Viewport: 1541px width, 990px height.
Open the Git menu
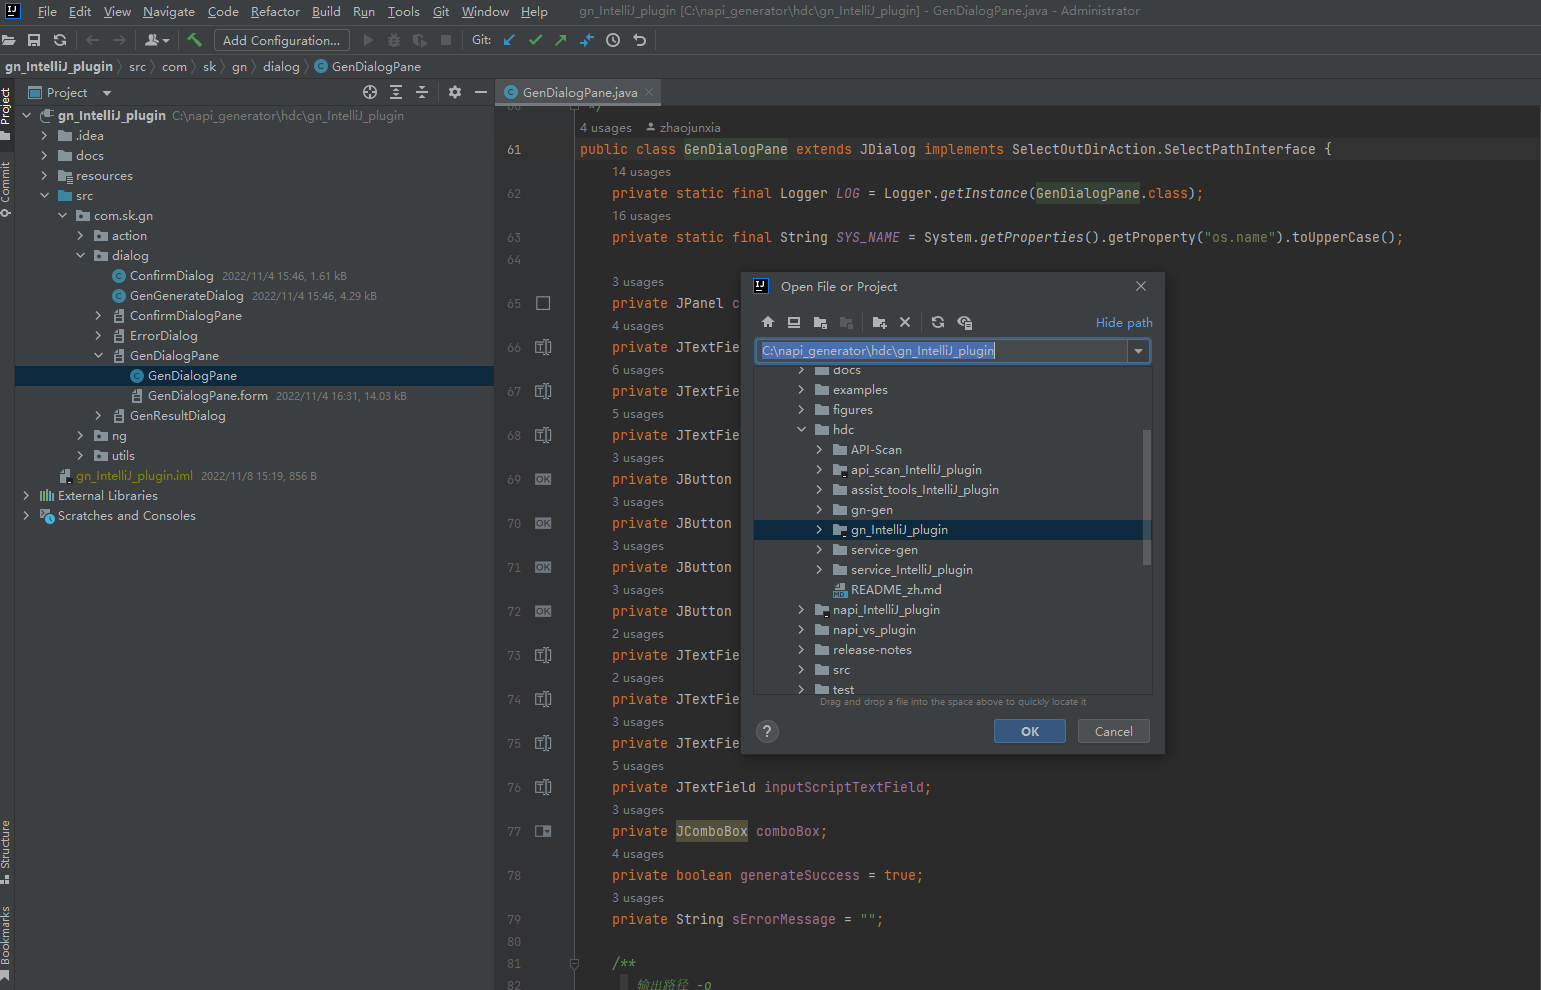[x=441, y=12]
